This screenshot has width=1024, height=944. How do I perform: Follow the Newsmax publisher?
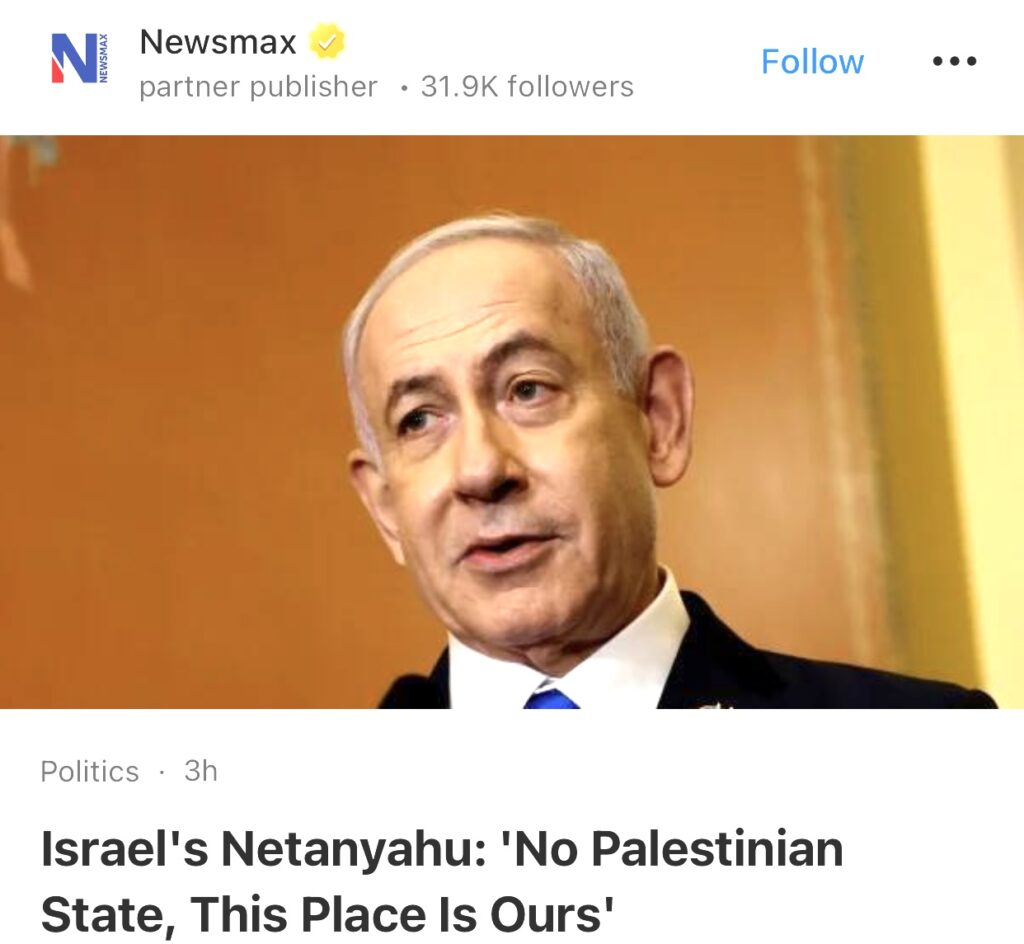pos(812,61)
